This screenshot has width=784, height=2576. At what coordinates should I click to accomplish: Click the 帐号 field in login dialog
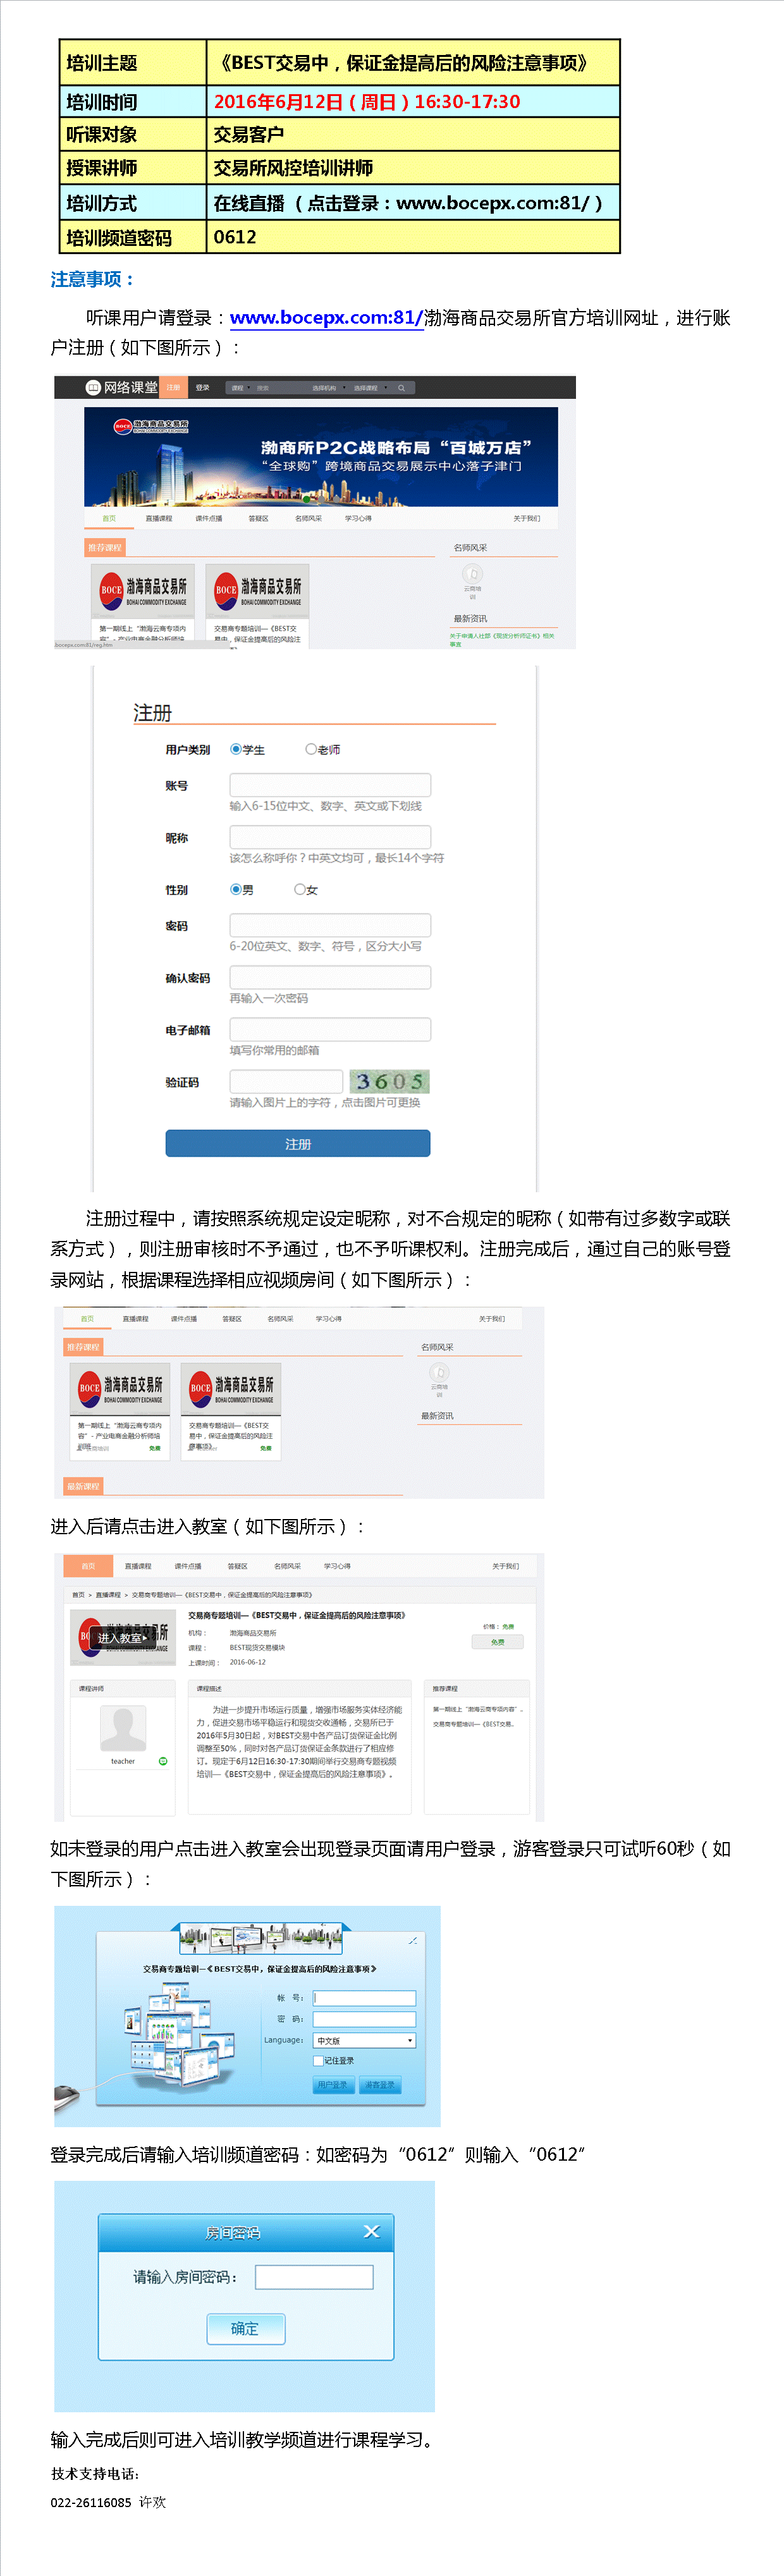(364, 1998)
